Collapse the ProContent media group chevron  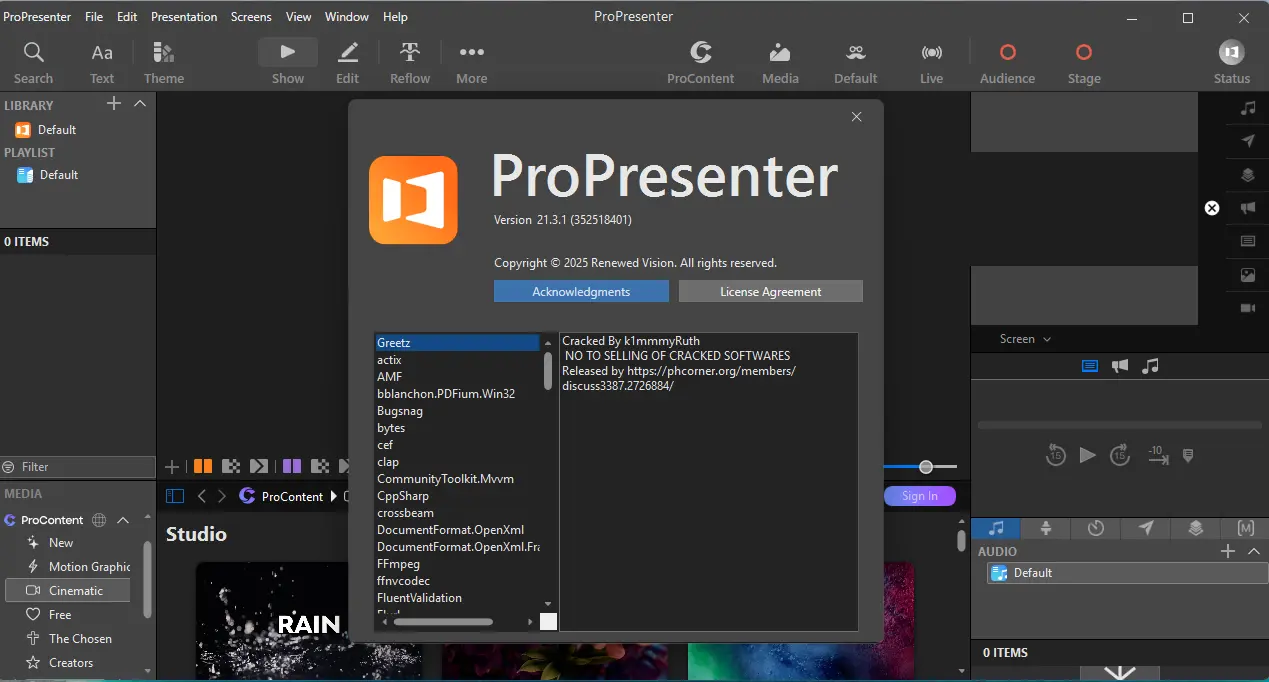(x=123, y=520)
